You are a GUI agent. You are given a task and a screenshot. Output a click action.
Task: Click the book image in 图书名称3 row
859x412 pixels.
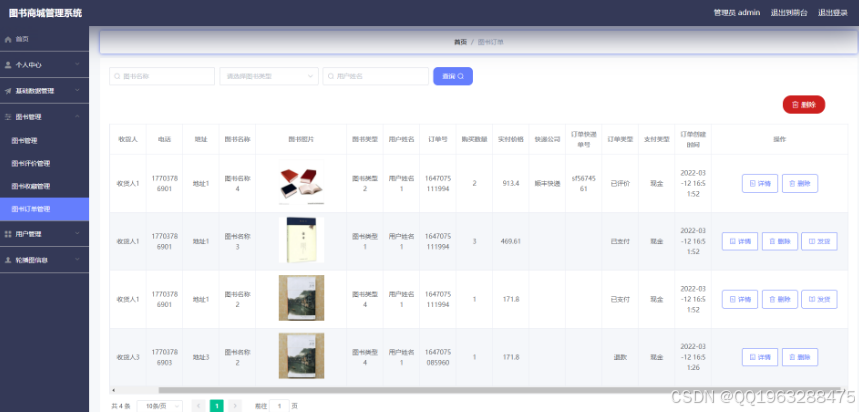pyautogui.click(x=301, y=240)
